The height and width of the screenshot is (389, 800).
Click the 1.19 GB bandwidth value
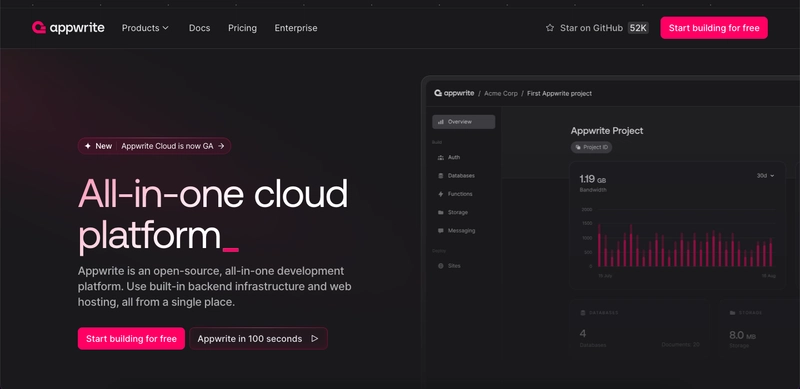pyautogui.click(x=592, y=179)
